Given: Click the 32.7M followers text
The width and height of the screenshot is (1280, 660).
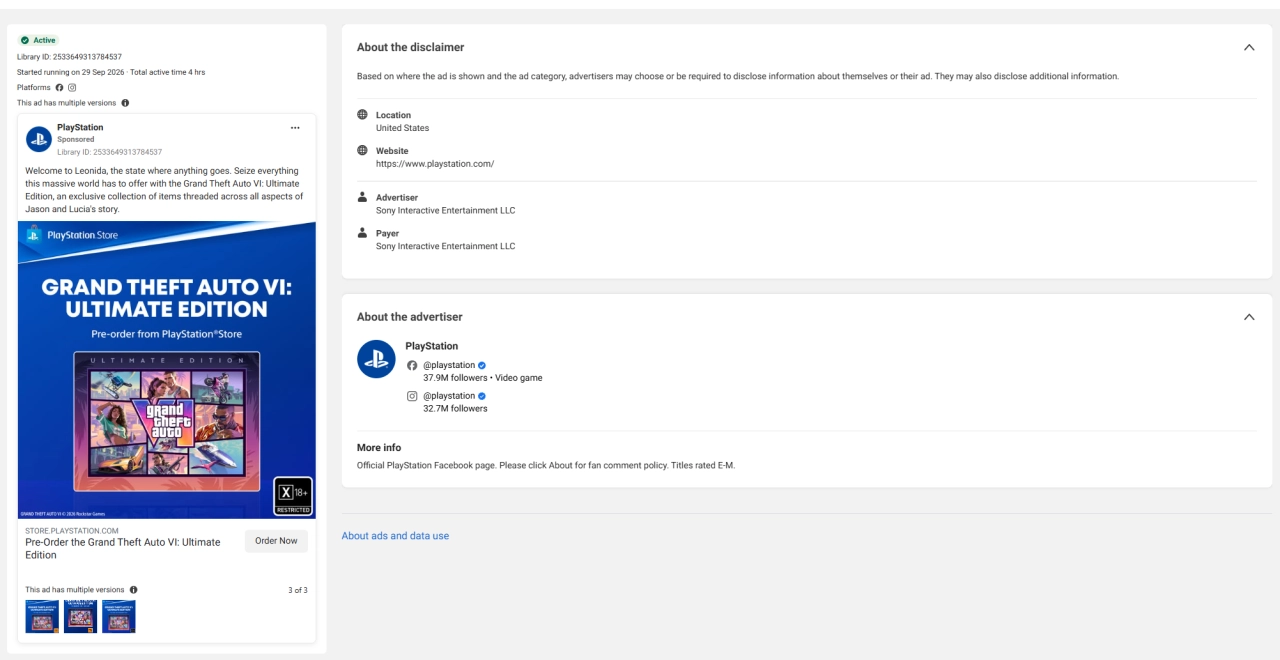Looking at the screenshot, I should (x=455, y=408).
